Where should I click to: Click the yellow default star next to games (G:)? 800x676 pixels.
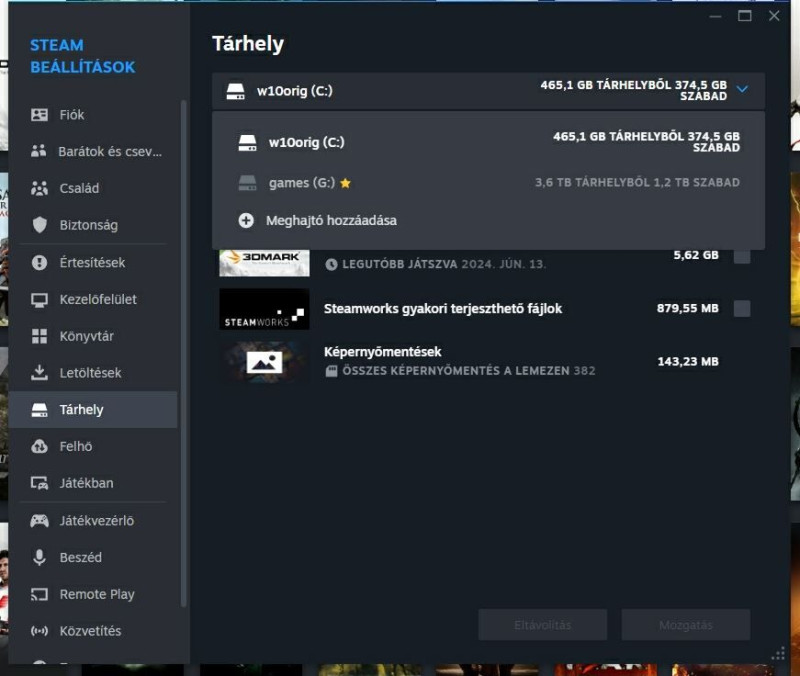click(345, 183)
